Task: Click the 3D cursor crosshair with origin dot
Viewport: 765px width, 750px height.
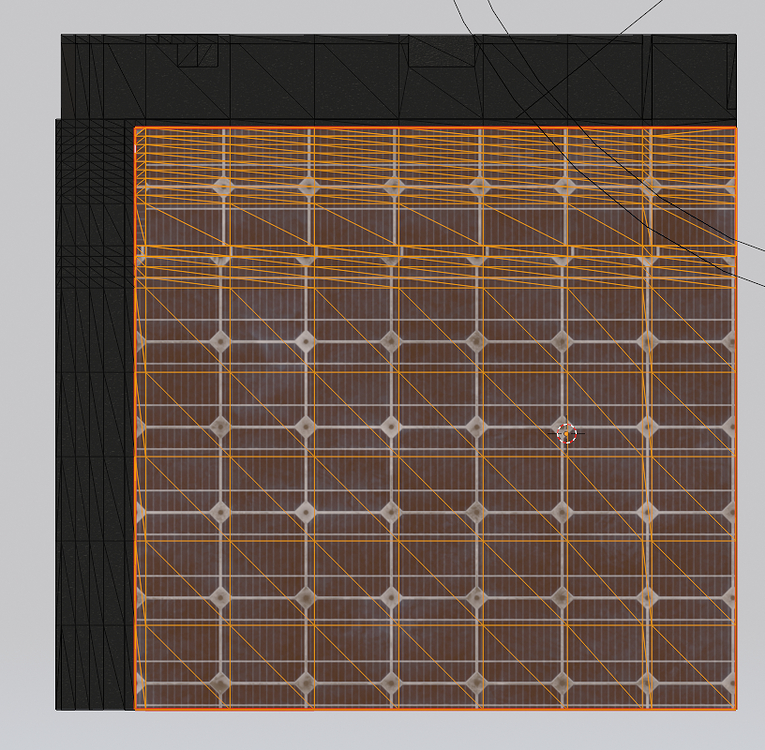Action: coord(566,433)
